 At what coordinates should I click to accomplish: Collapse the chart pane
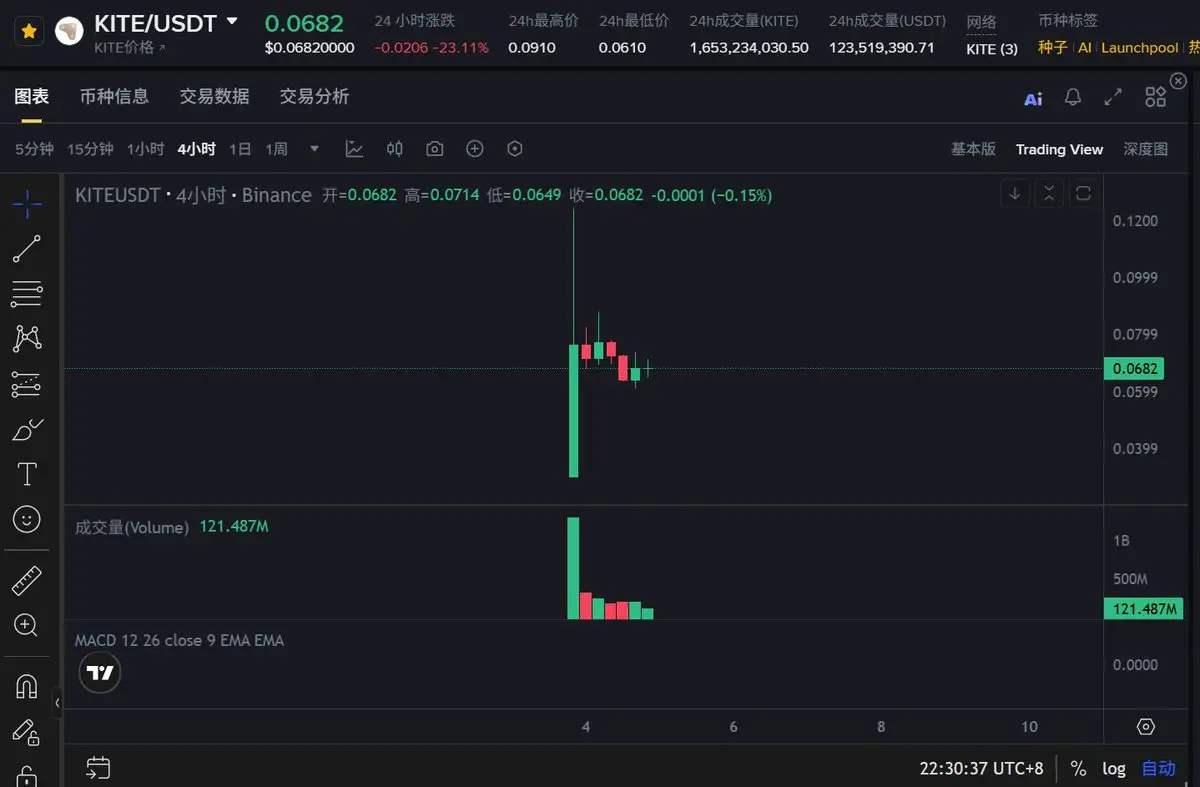(1049, 194)
